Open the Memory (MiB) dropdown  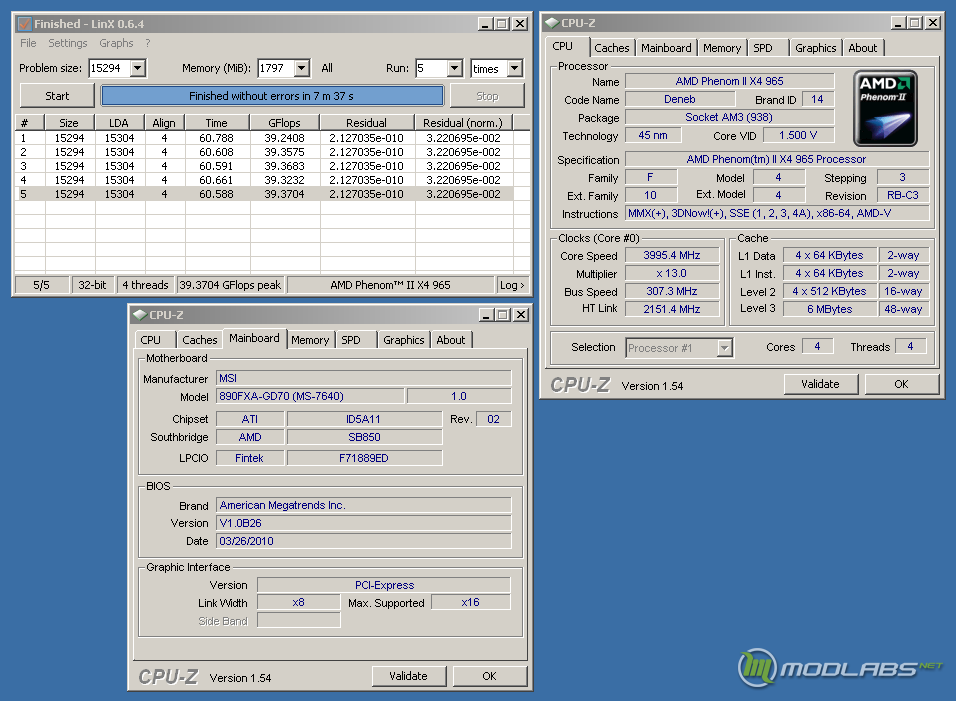302,68
